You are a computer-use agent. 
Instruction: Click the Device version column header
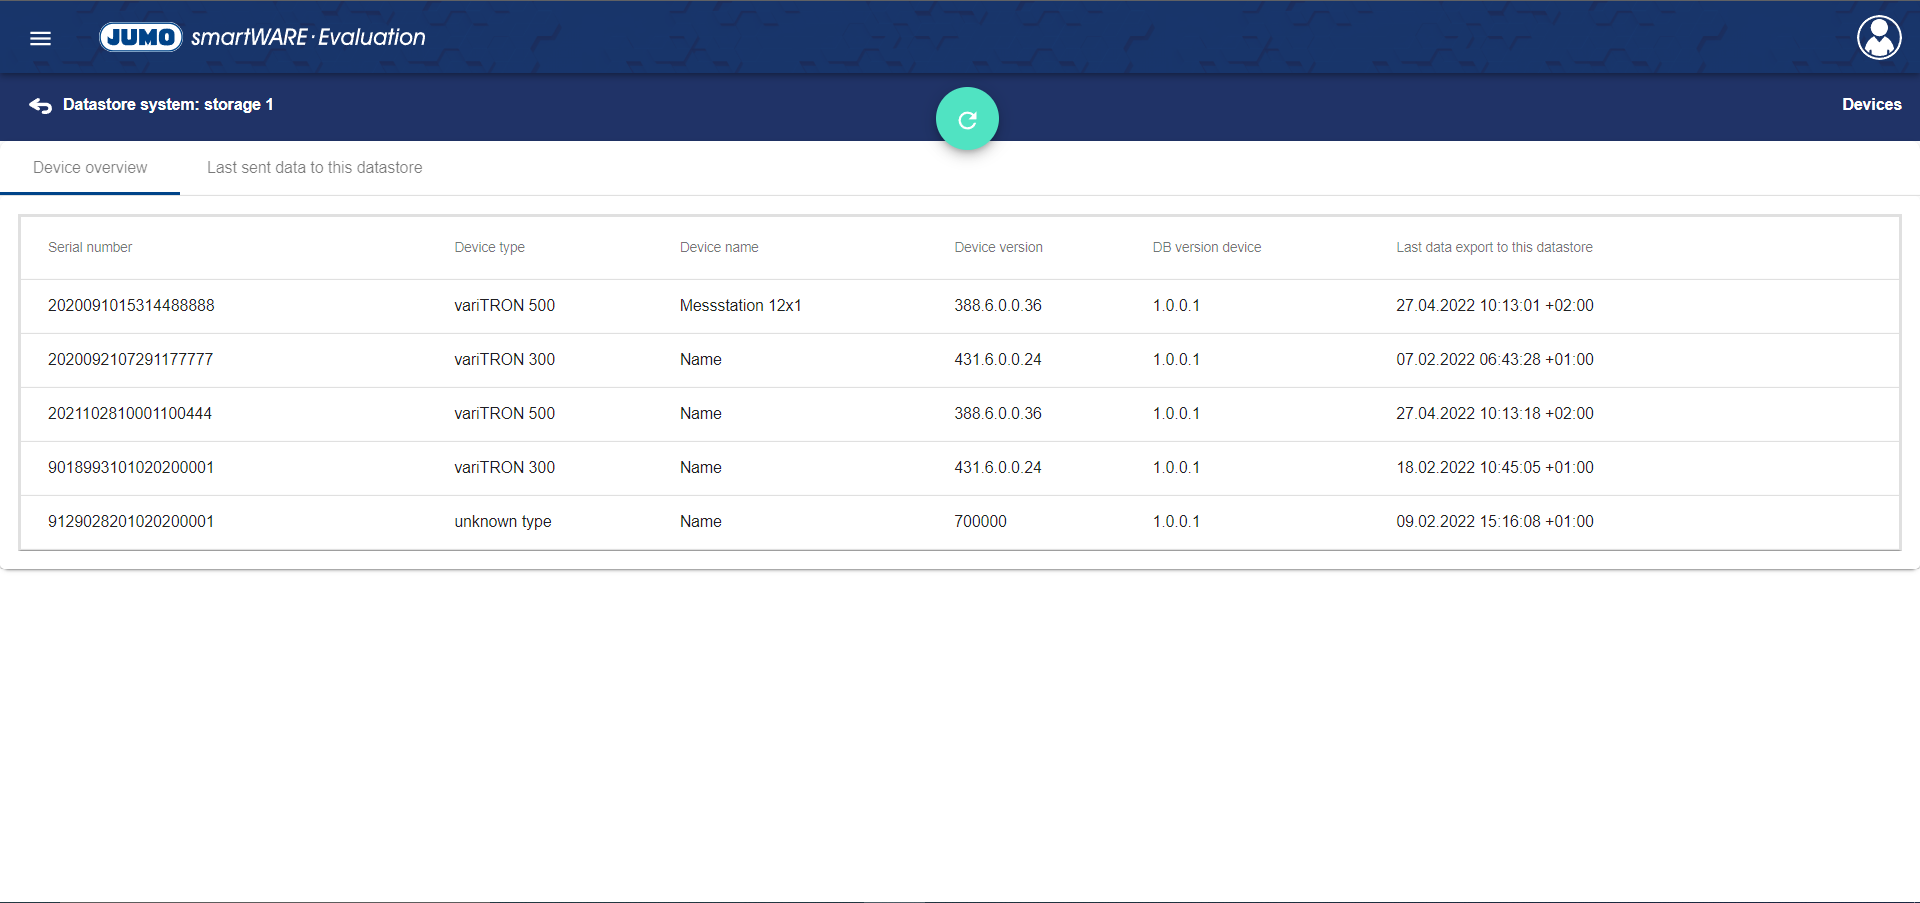(x=998, y=247)
